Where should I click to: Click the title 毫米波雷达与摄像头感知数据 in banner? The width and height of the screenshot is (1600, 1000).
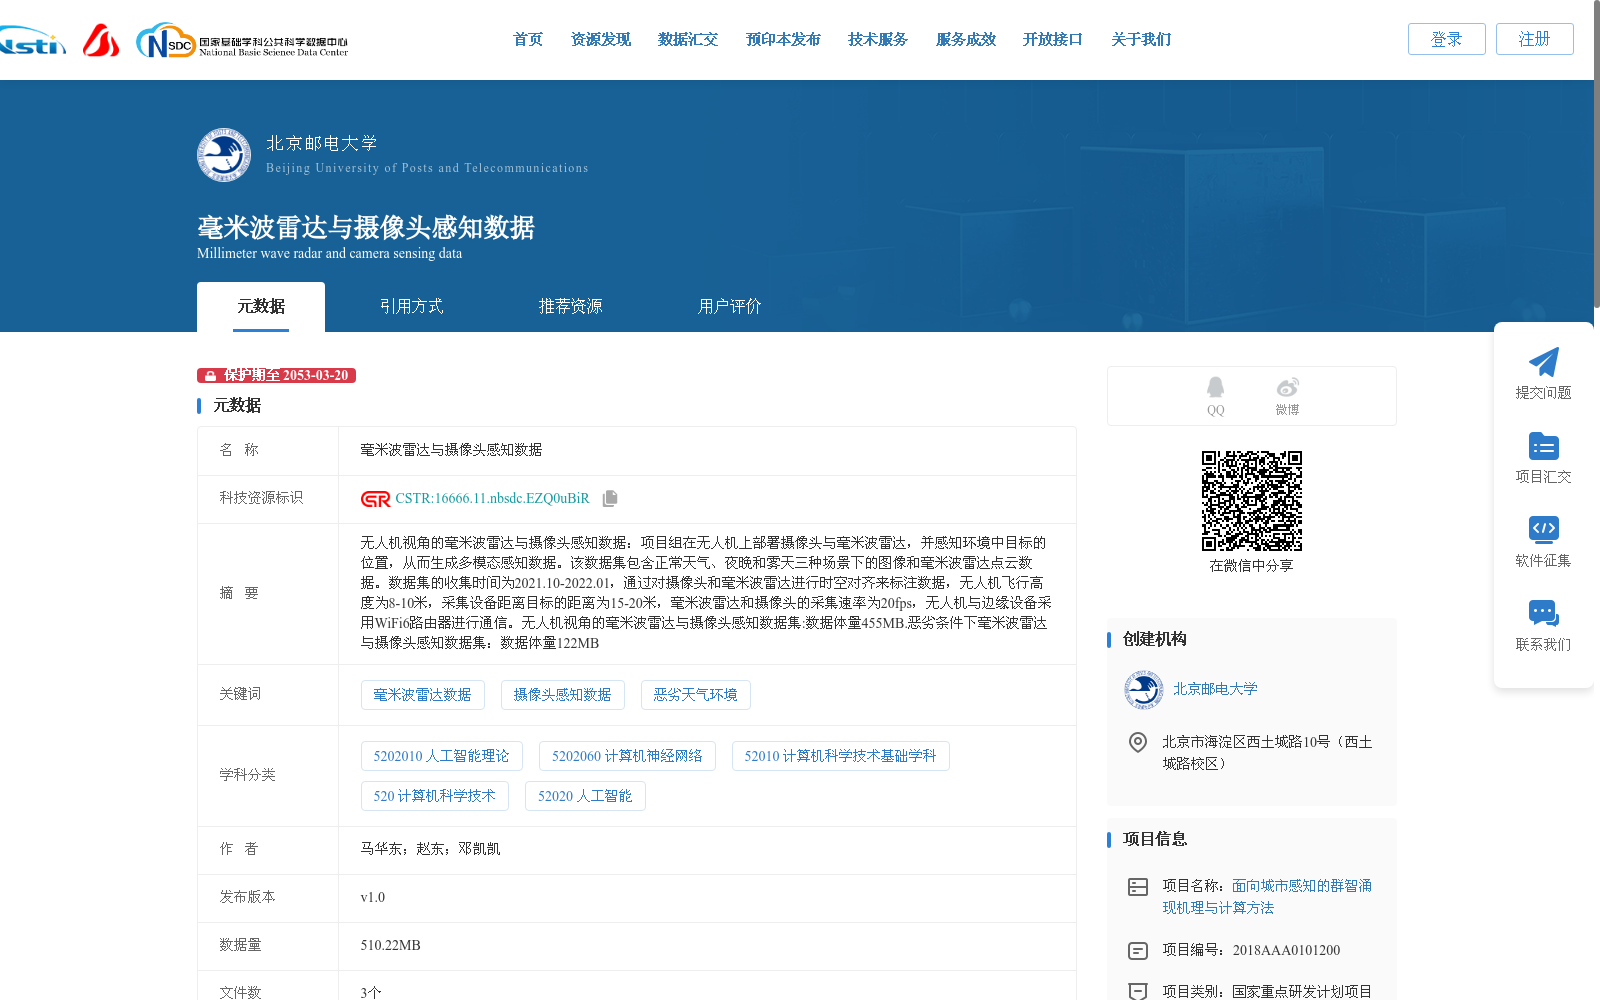366,228
